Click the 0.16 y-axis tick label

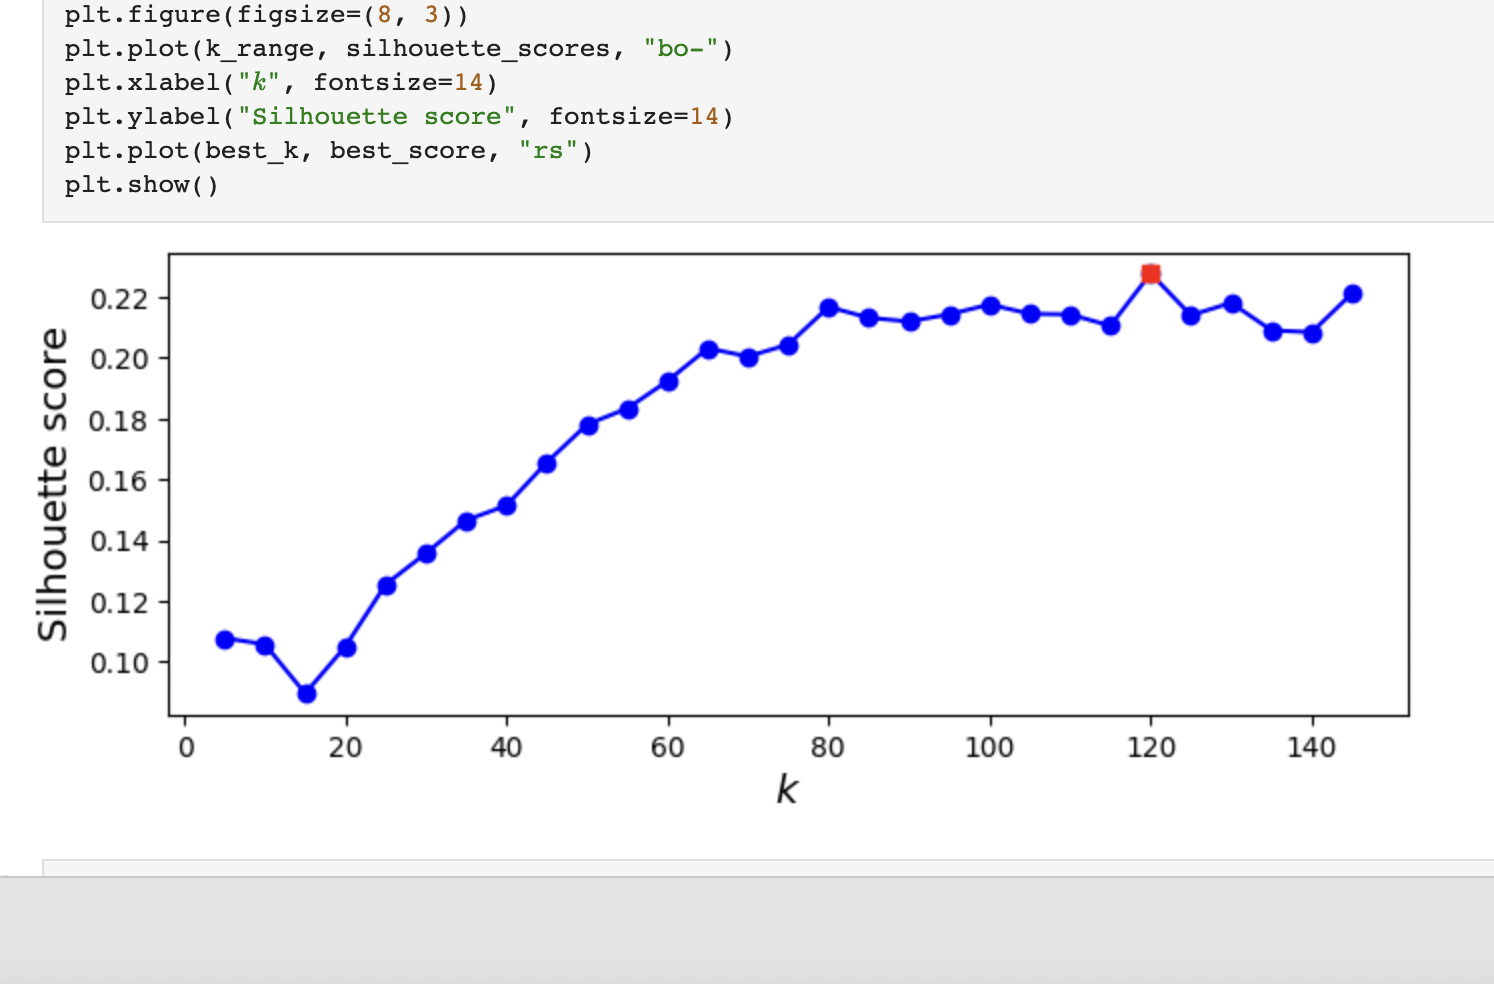pyautogui.click(x=119, y=481)
